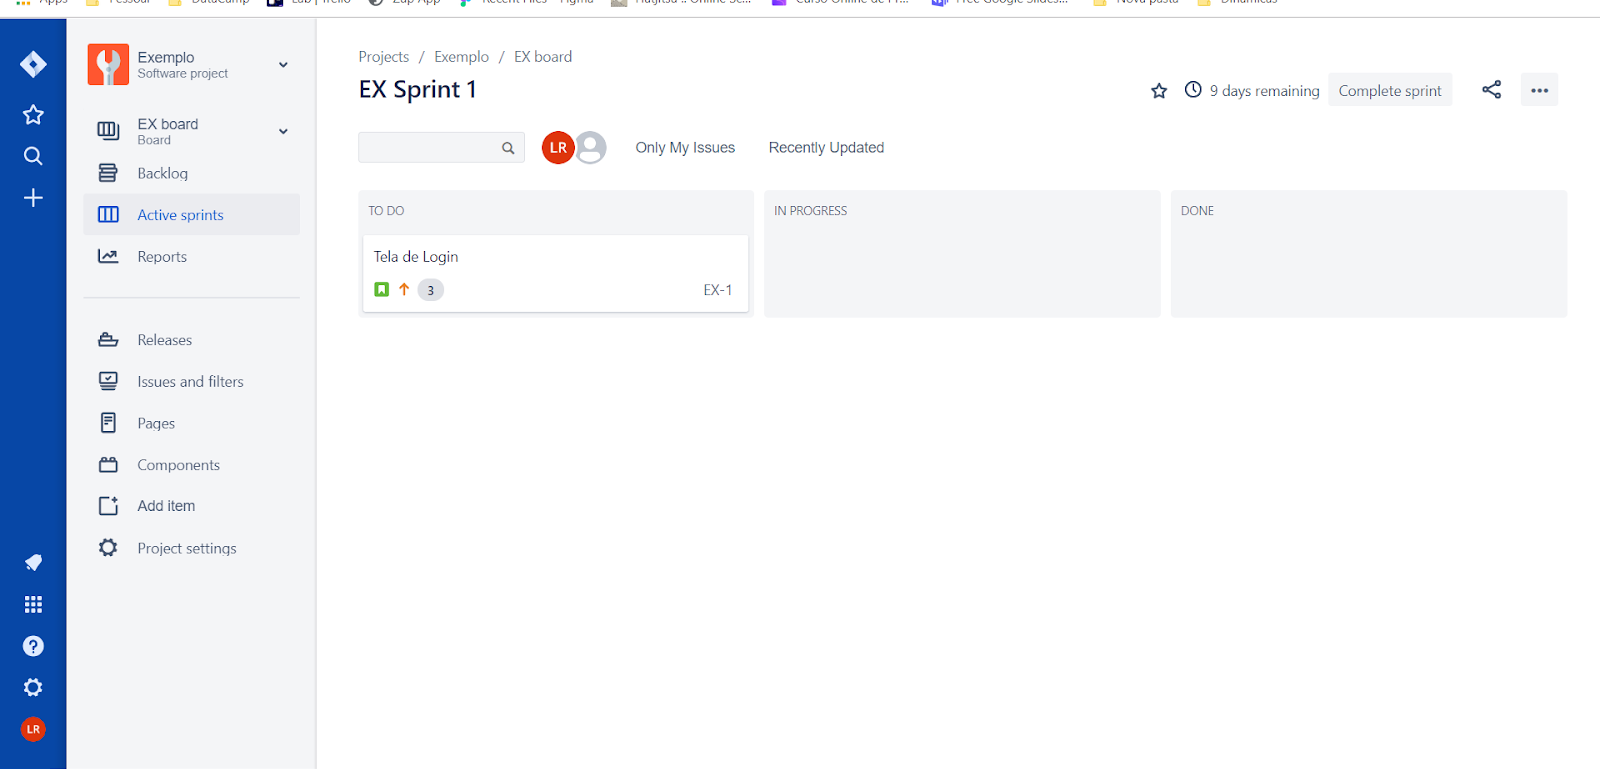Click the clock icon beside days remaining
This screenshot has height=769, width=1600.
tap(1193, 90)
